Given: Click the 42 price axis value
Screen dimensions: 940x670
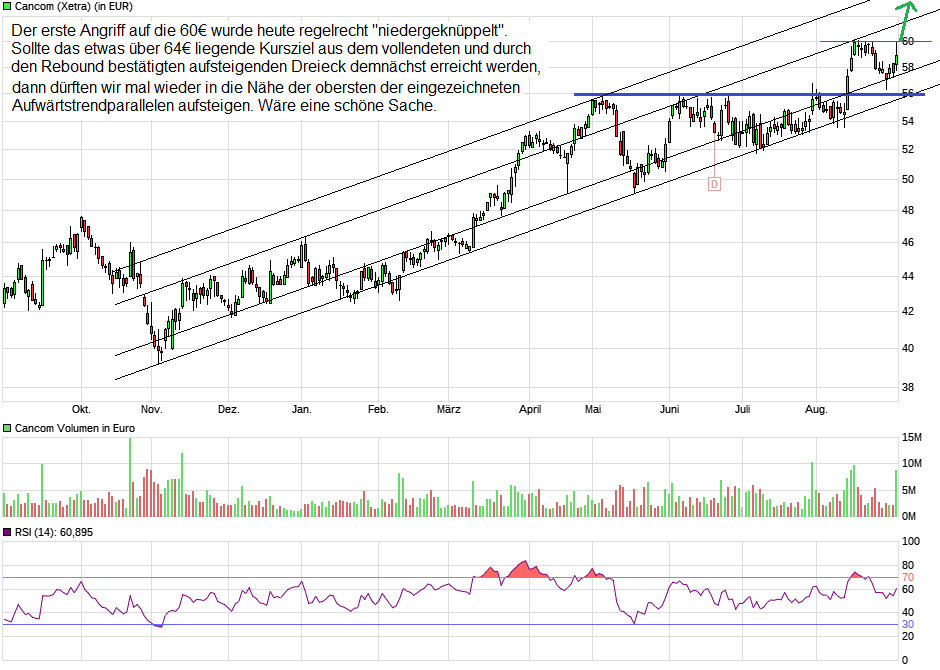Looking at the screenshot, I should (x=908, y=312).
